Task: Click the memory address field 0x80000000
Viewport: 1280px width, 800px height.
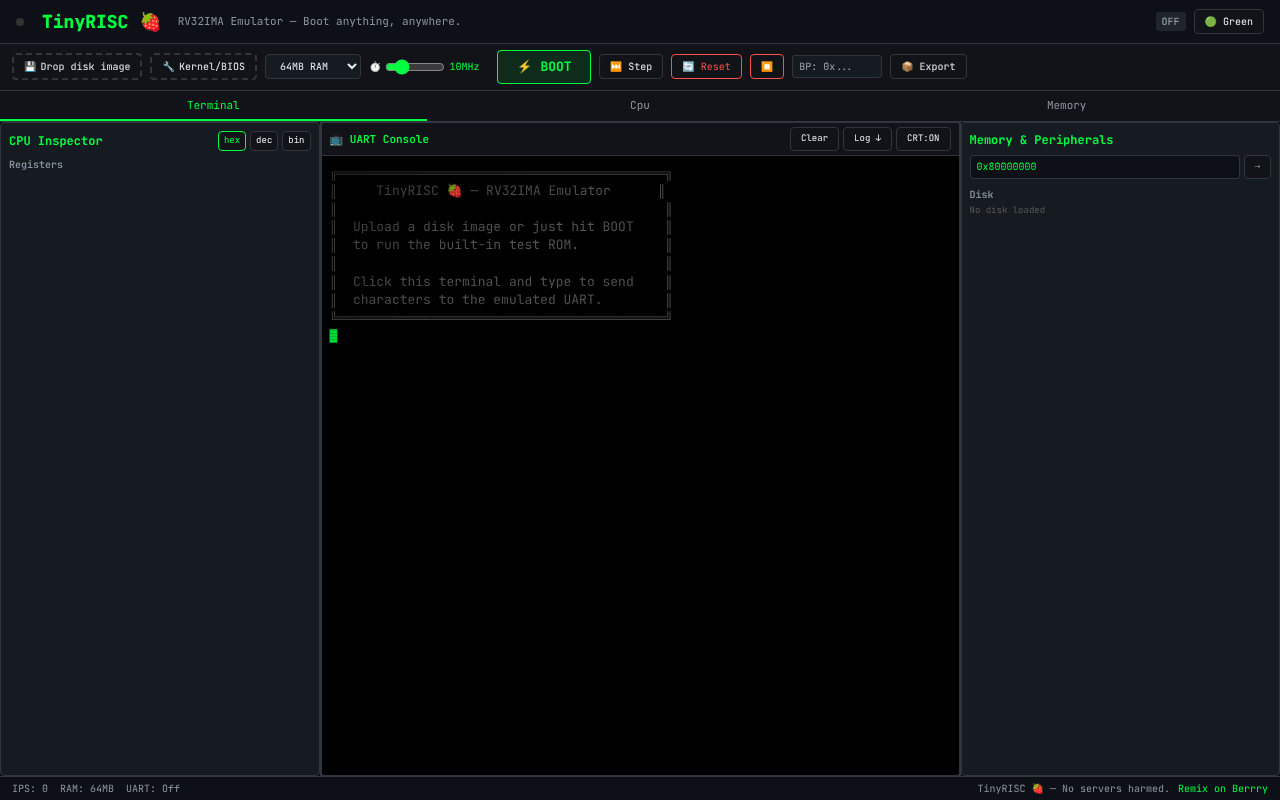Action: [1105, 167]
